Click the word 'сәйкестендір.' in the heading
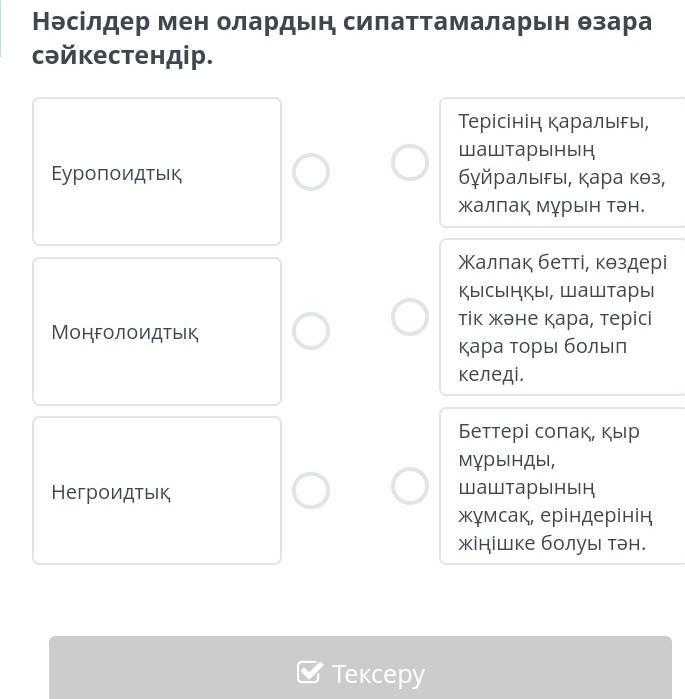685x699 pixels. [x=123, y=56]
